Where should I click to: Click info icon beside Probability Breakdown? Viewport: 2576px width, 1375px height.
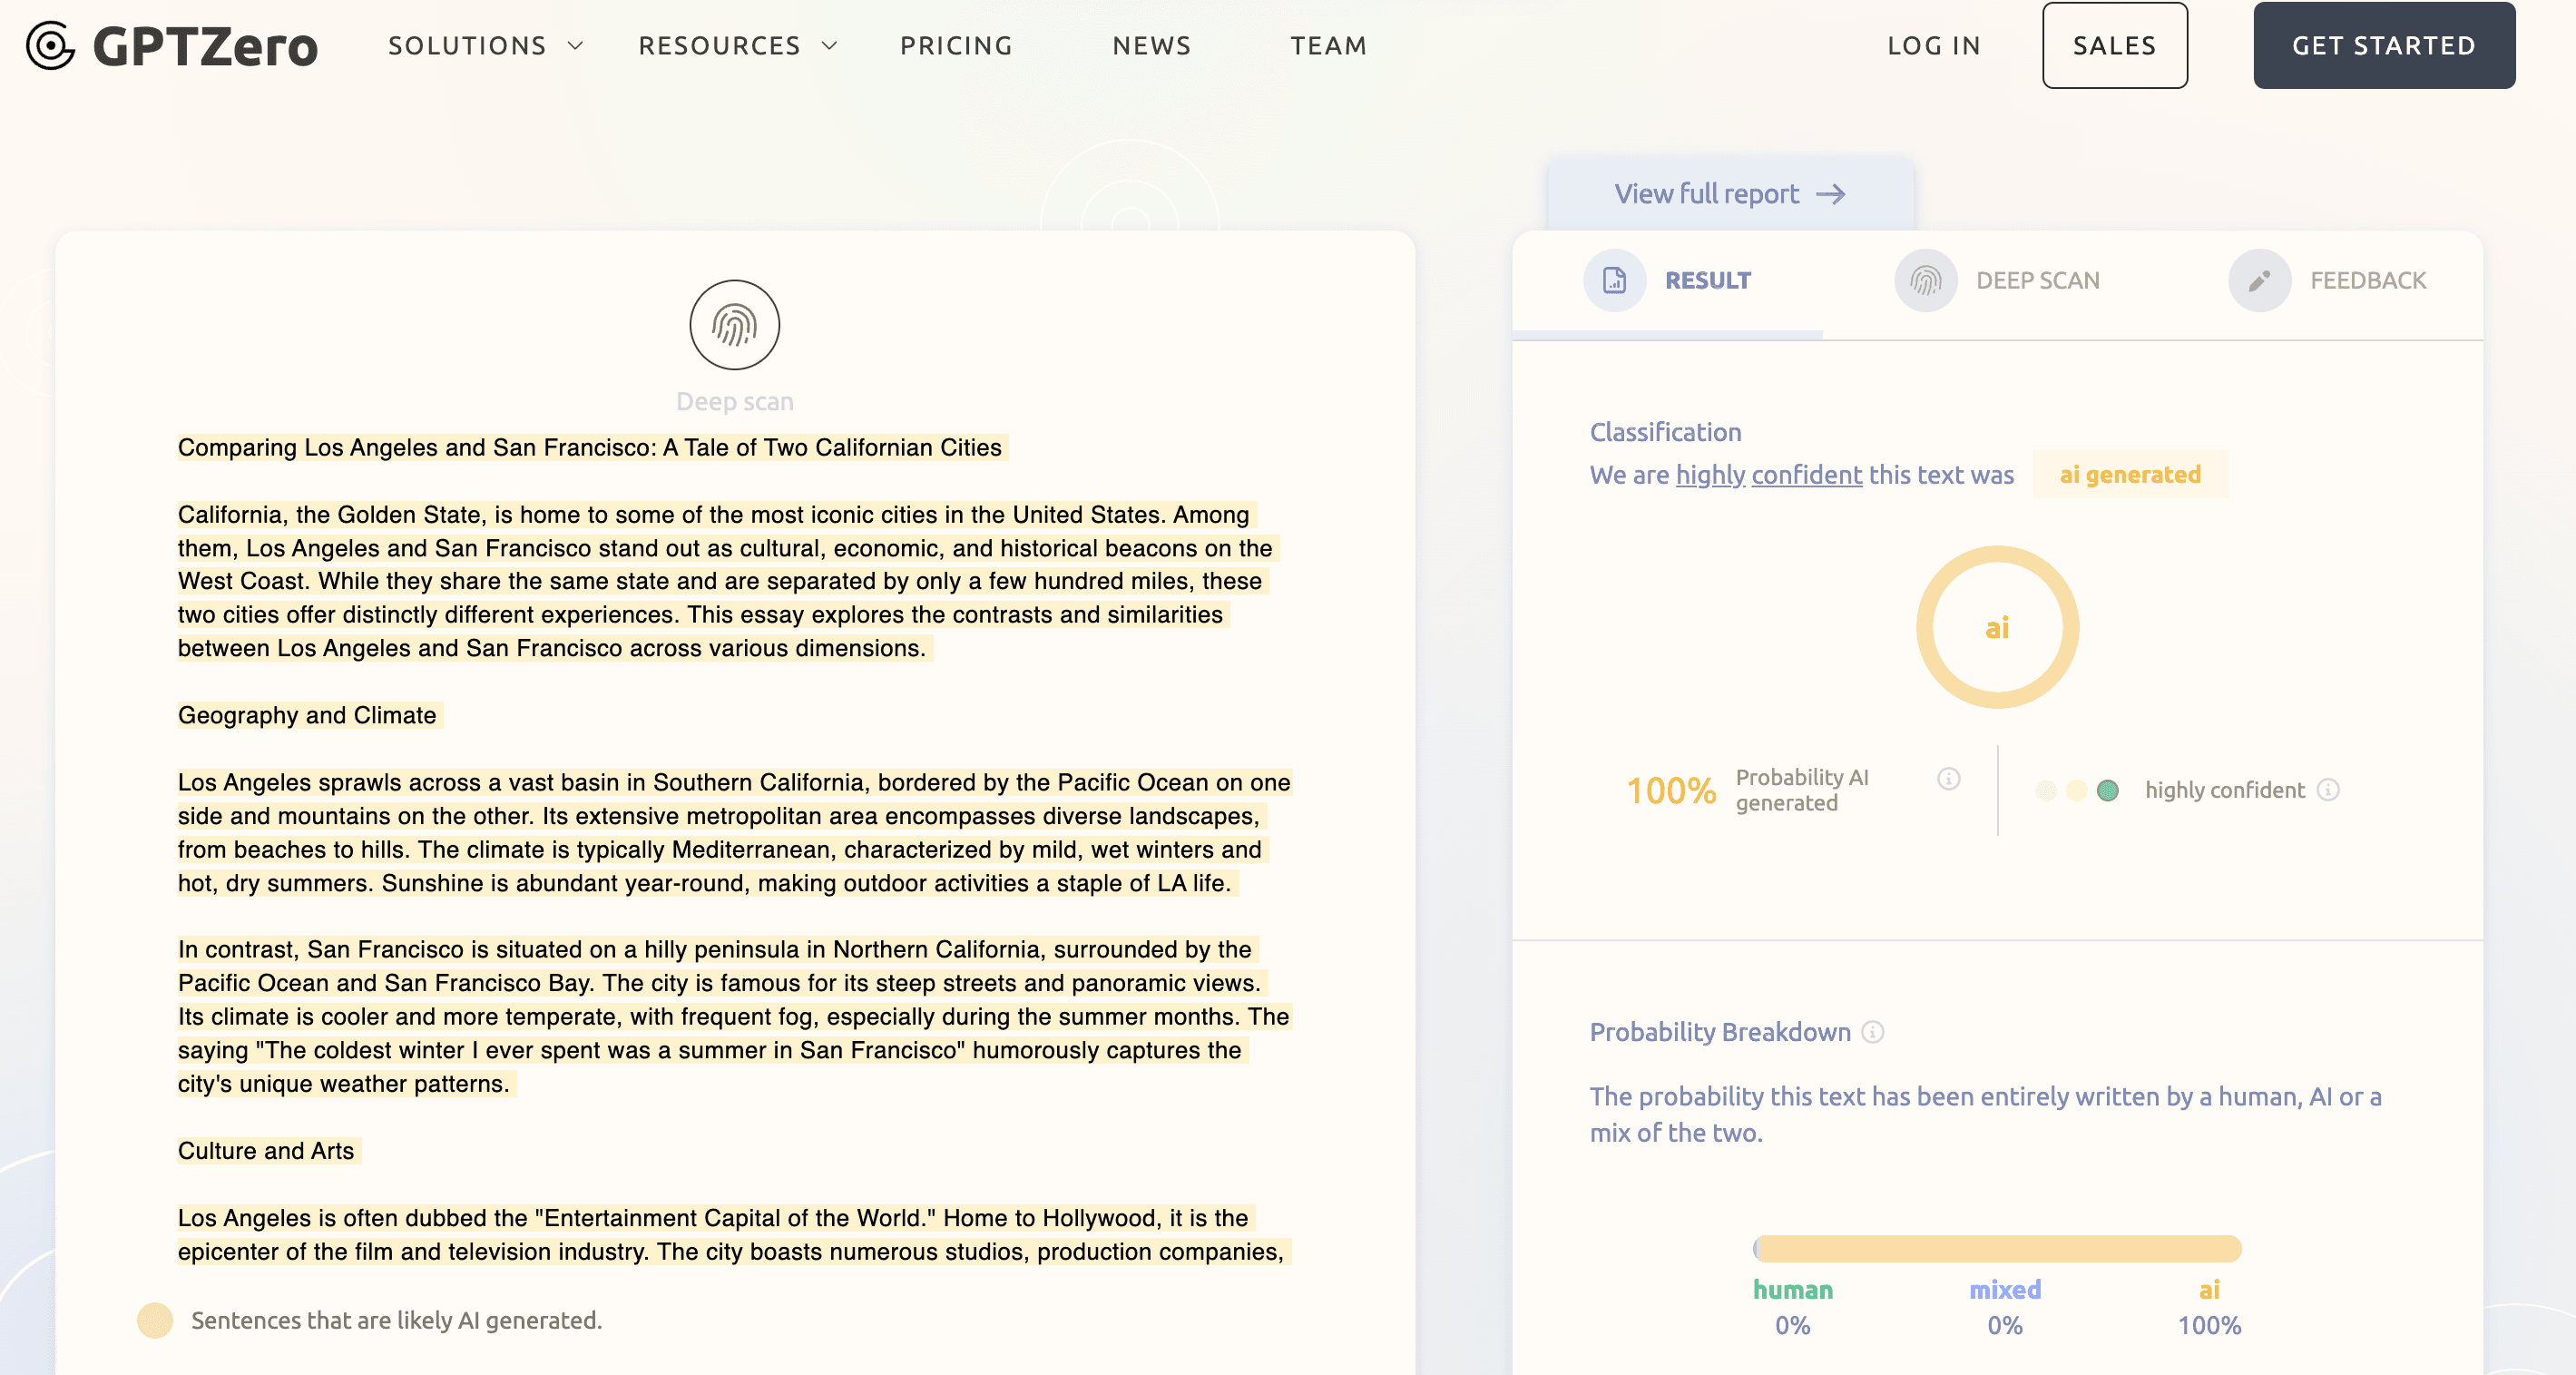pos(1873,1032)
